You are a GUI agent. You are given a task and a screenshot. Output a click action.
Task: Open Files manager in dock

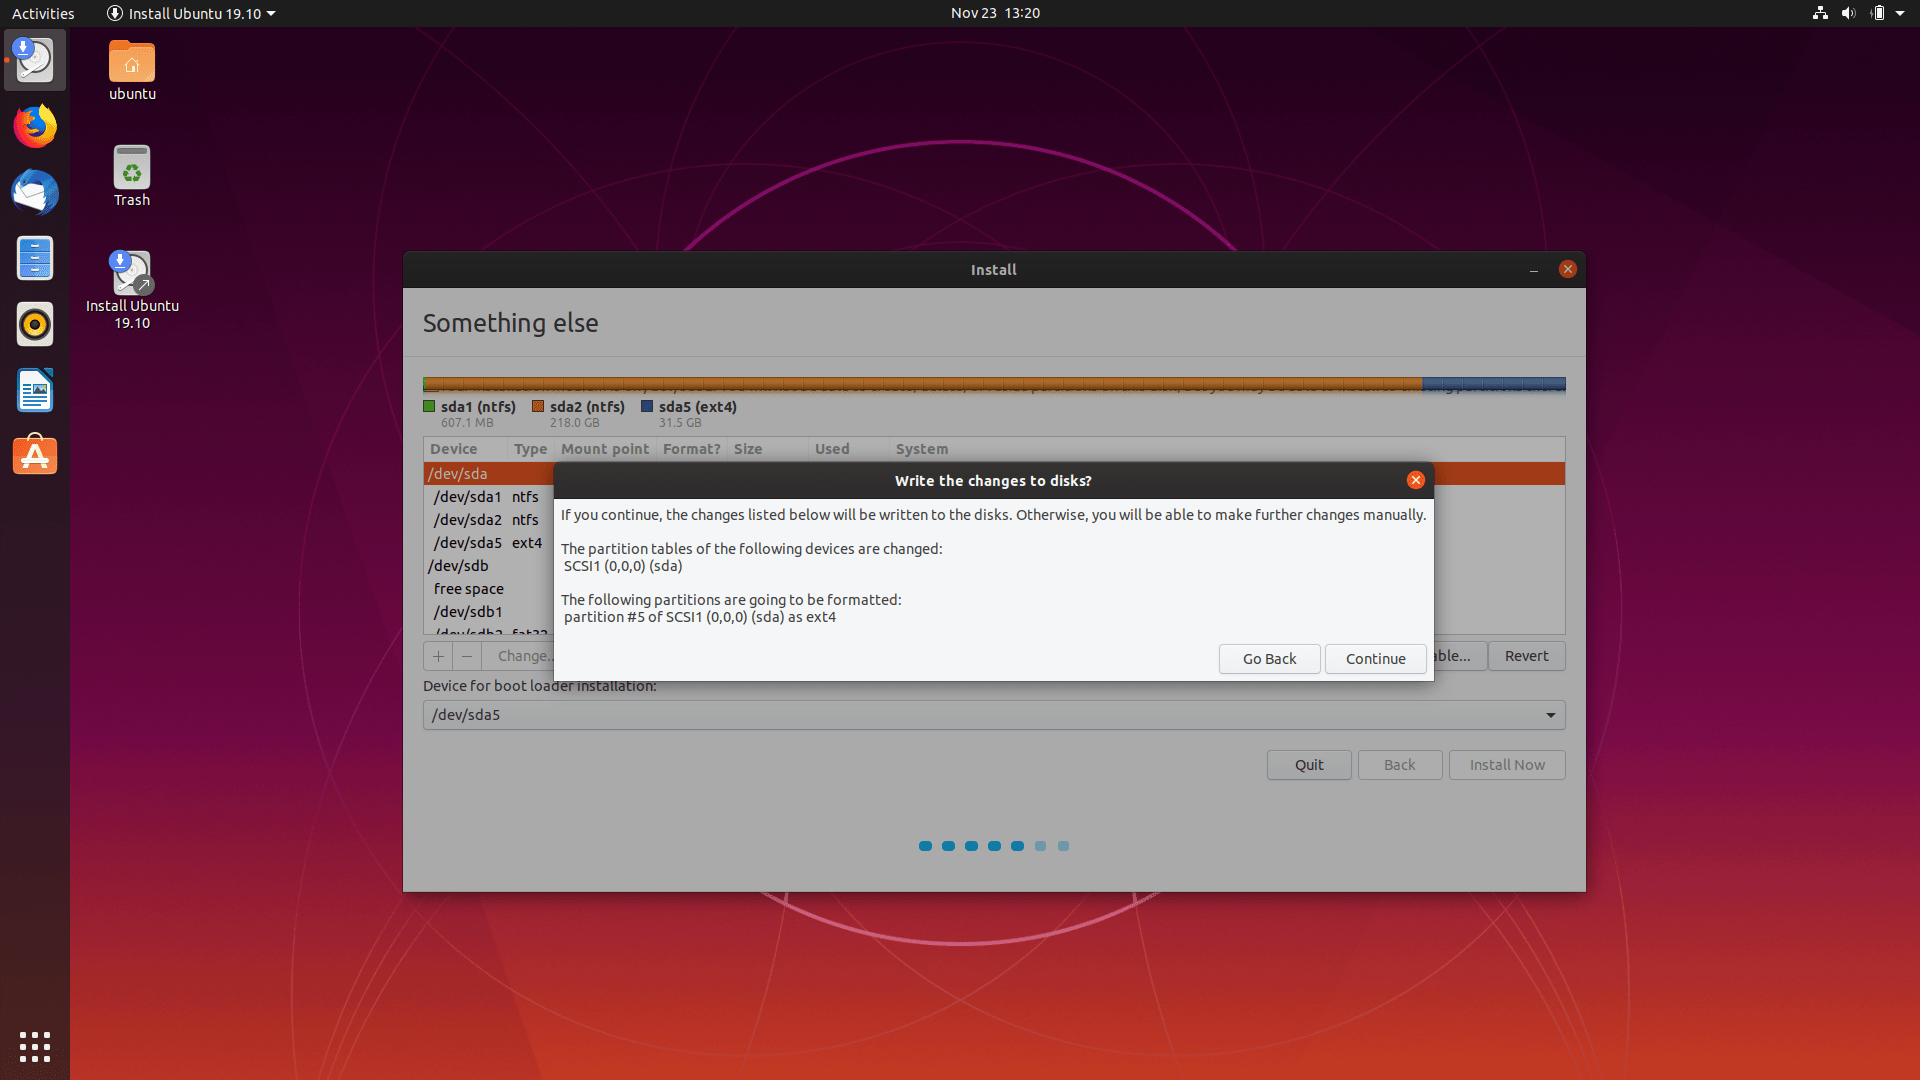click(35, 259)
